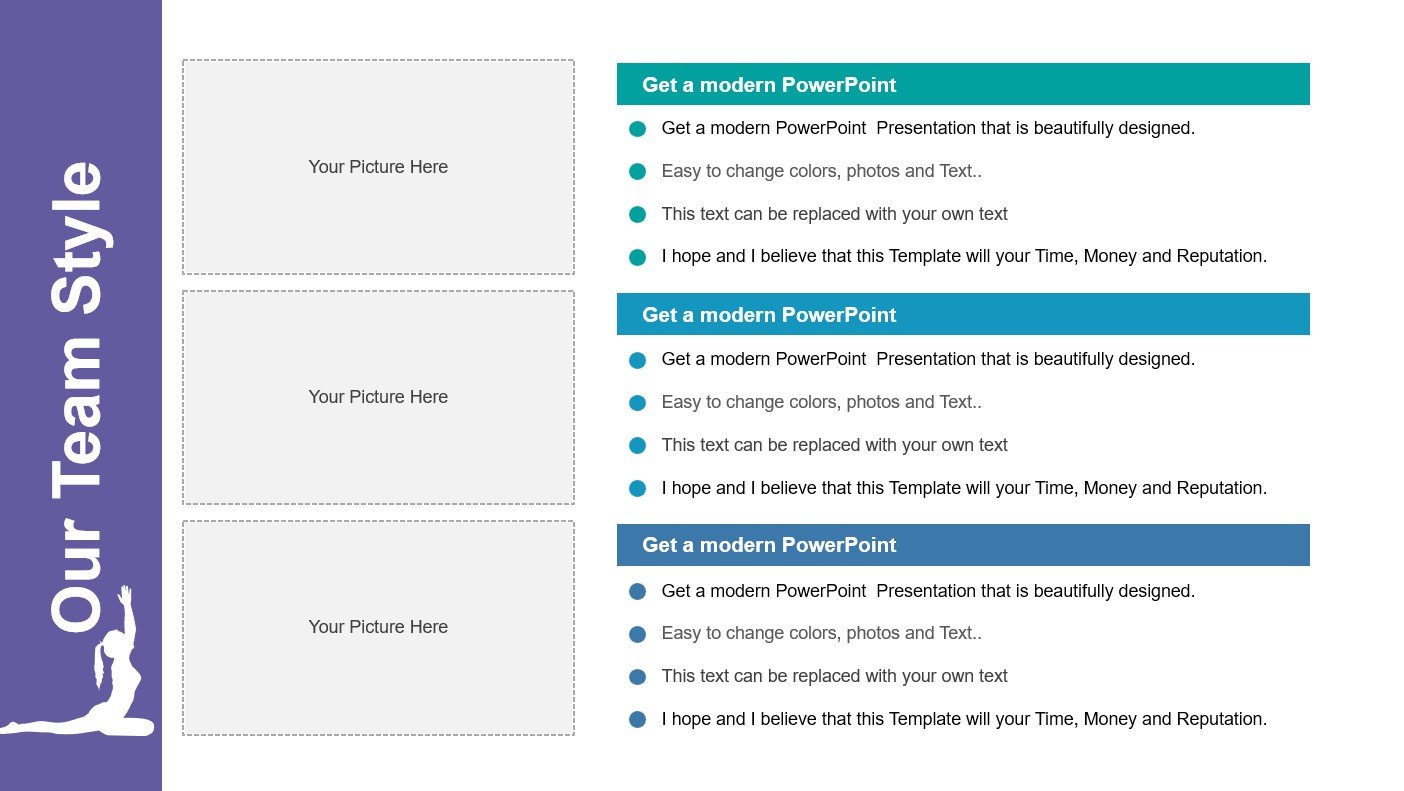This screenshot has width=1404, height=791.
Task: Select the top 'Your Picture Here' placeholder
Action: click(378, 167)
